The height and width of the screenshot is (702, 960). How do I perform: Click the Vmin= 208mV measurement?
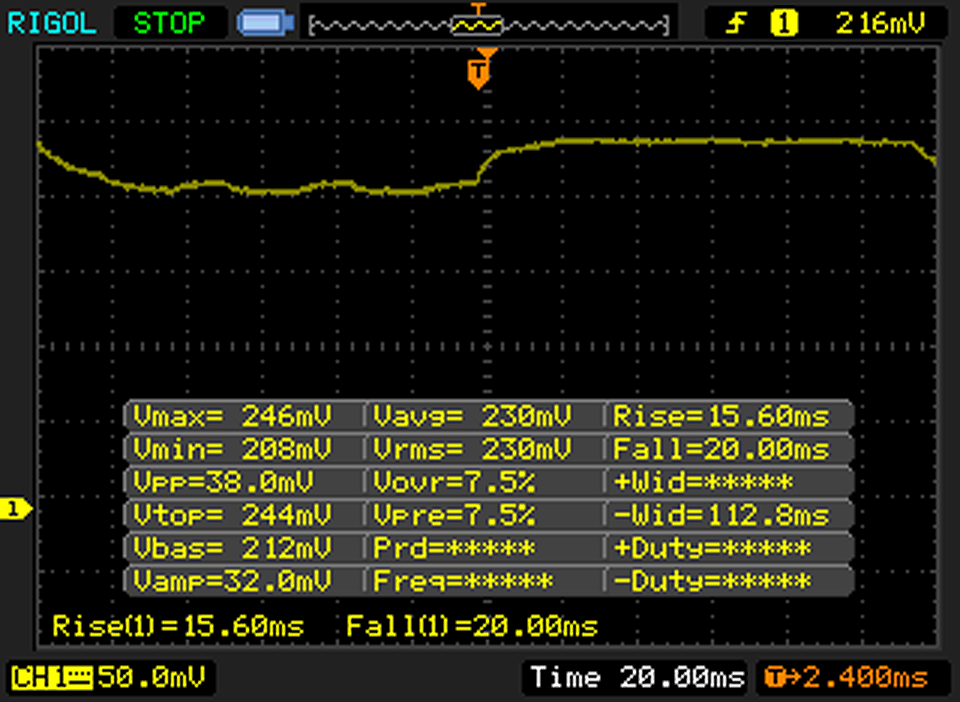click(x=232, y=449)
